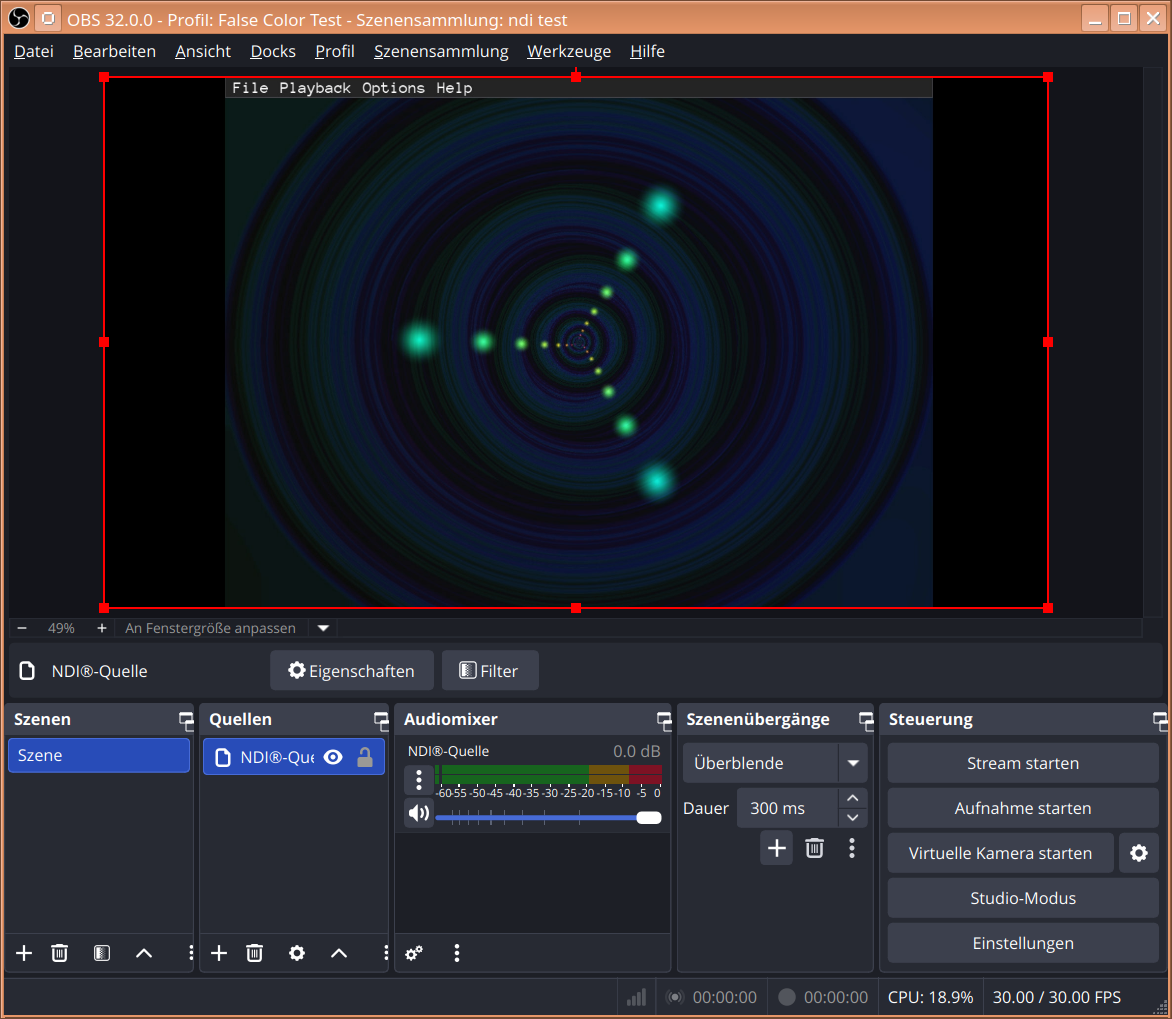The height and width of the screenshot is (1019, 1172).
Task: Click the Aufnahme starten button
Action: click(x=1022, y=808)
